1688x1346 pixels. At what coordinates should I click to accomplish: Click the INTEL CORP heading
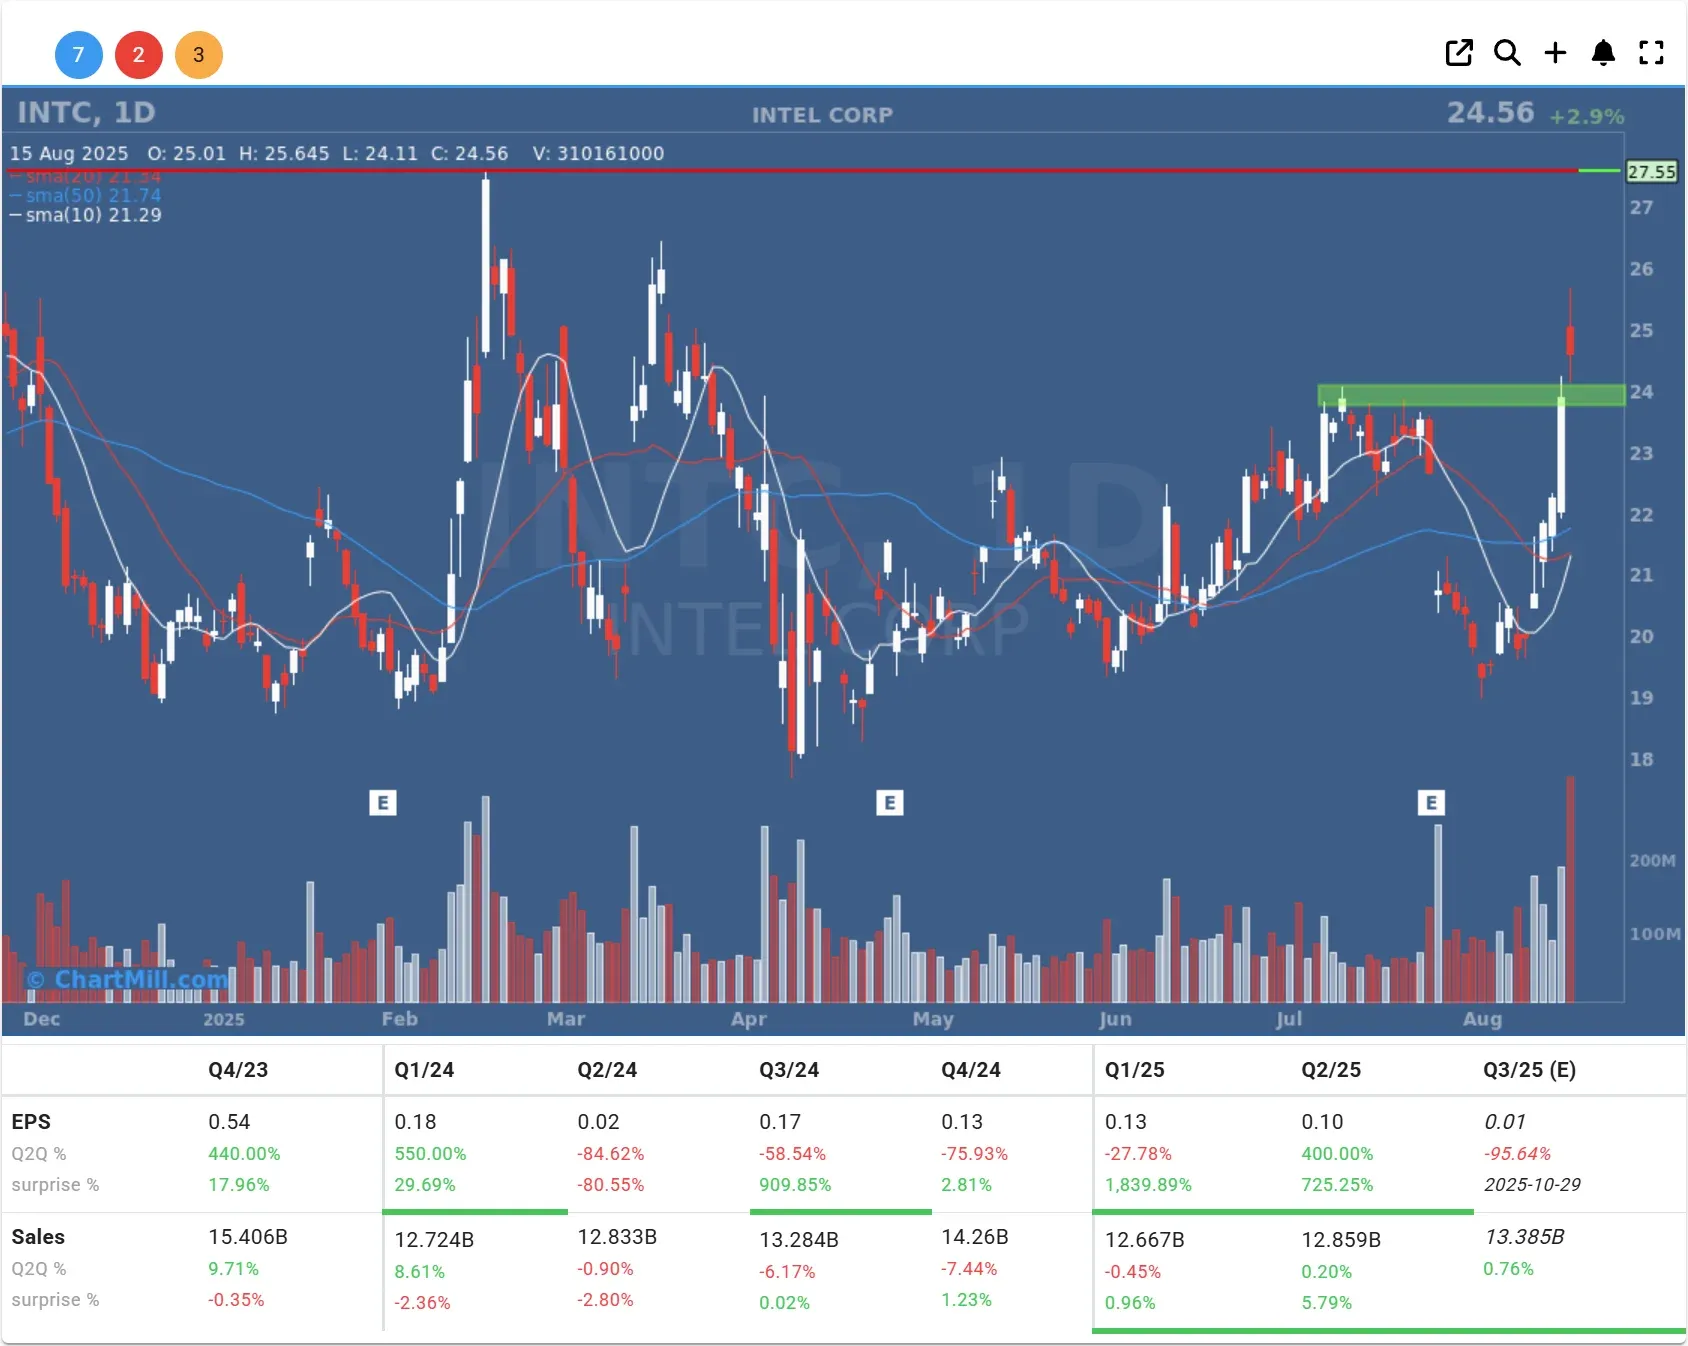click(x=822, y=115)
